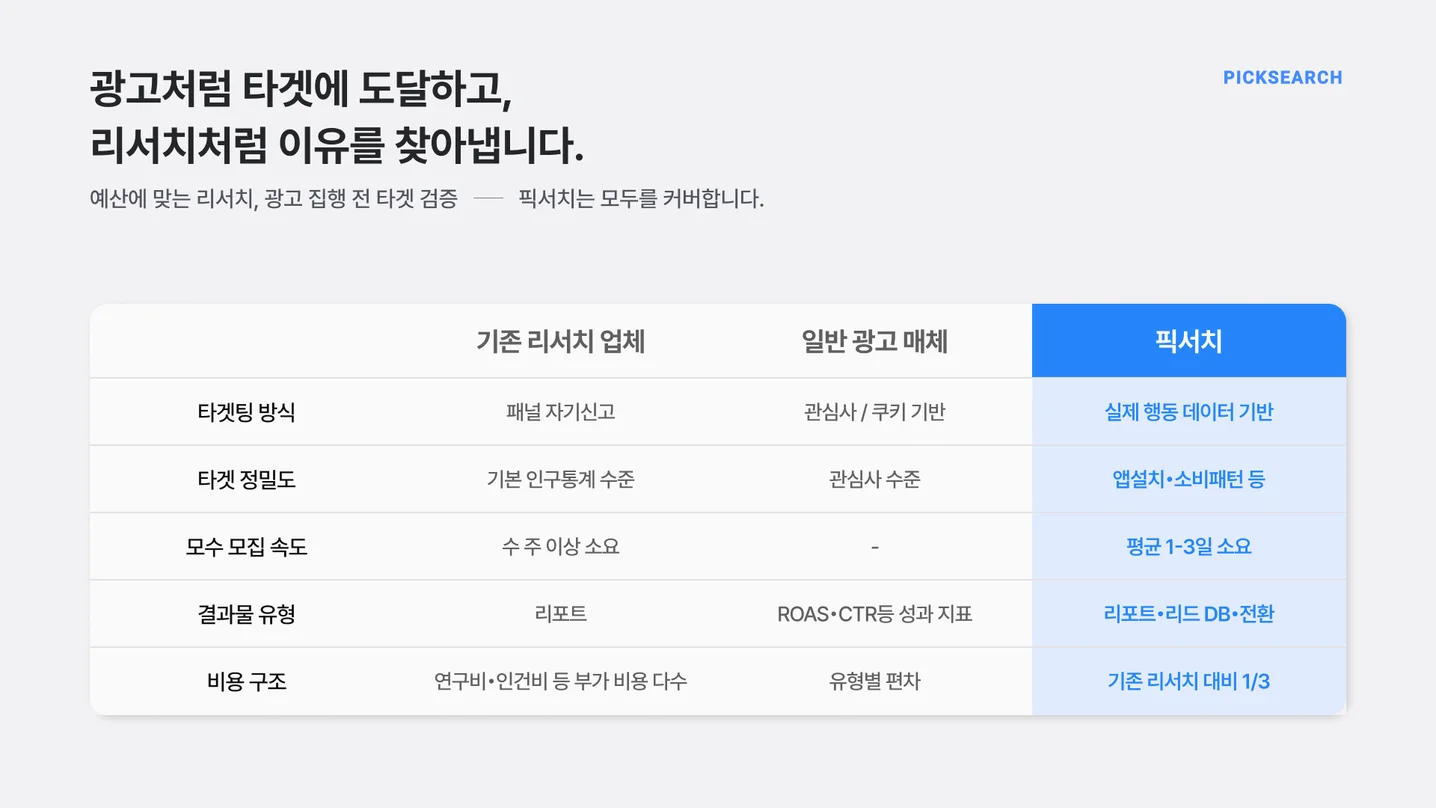Click column header '일반 광고 매체'
The image size is (1436, 808).
875,342
